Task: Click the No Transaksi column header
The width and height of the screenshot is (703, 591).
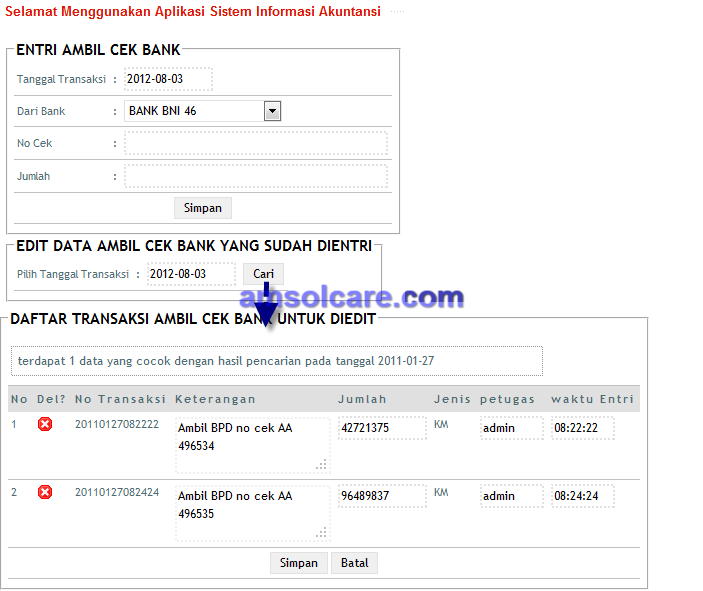Action: coord(120,399)
